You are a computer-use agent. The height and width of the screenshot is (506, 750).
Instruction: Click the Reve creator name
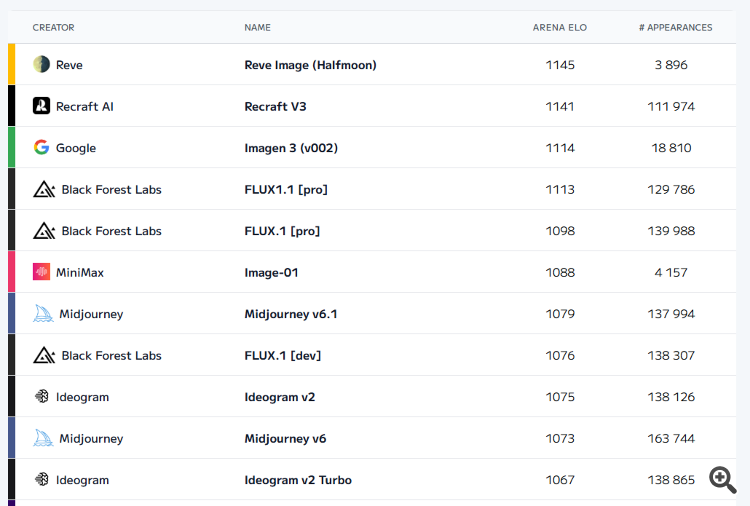point(69,65)
